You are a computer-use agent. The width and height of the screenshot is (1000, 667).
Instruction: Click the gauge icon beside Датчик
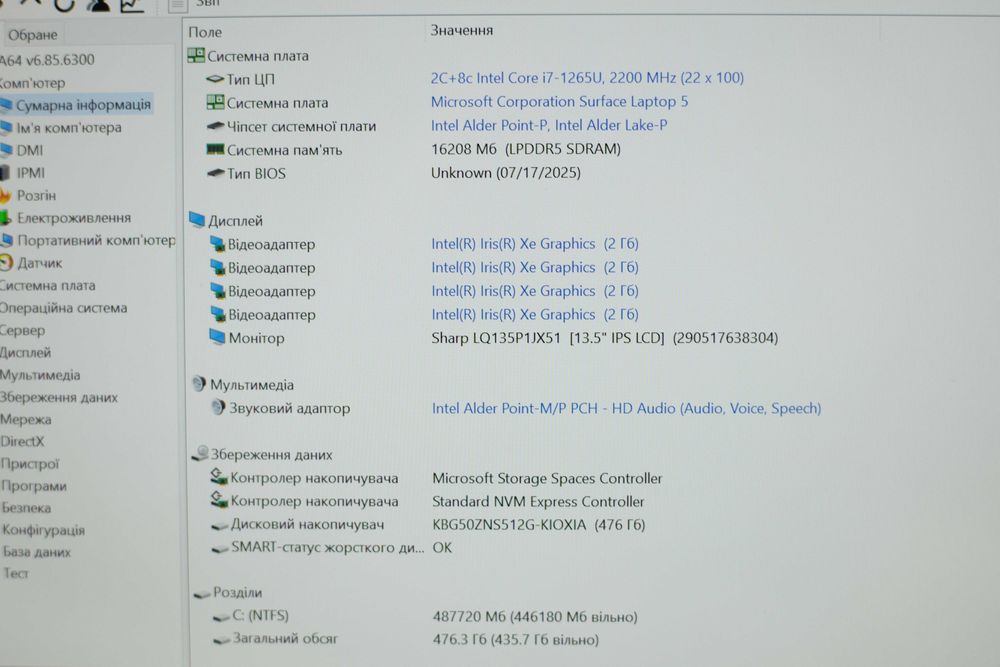click(6, 263)
